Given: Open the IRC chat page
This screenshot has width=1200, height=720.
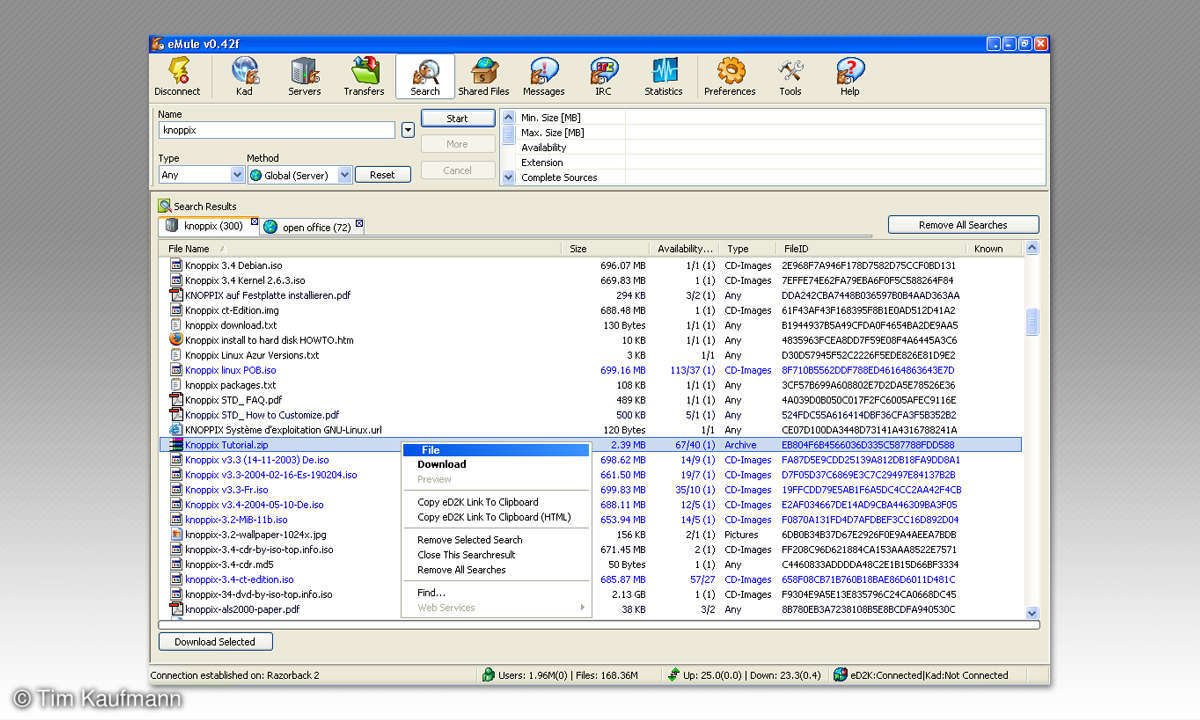Looking at the screenshot, I should coord(603,77).
